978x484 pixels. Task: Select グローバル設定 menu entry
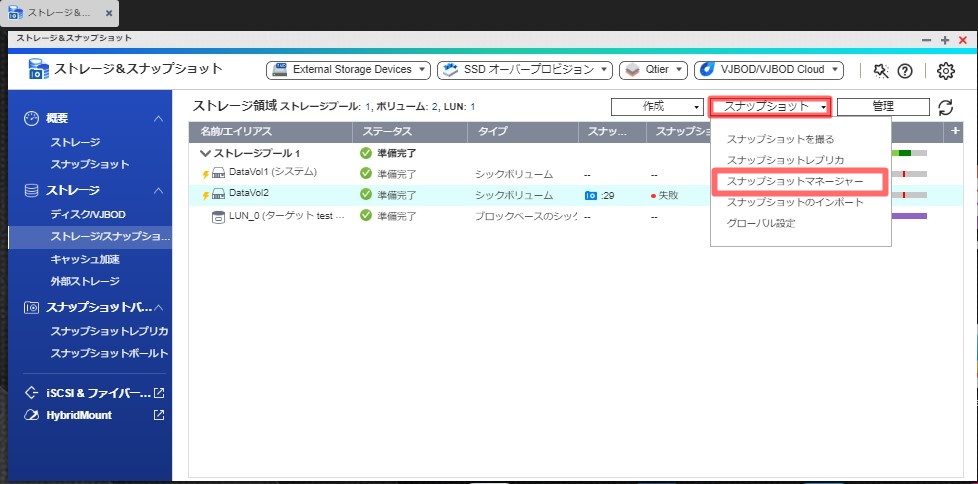[x=761, y=223]
